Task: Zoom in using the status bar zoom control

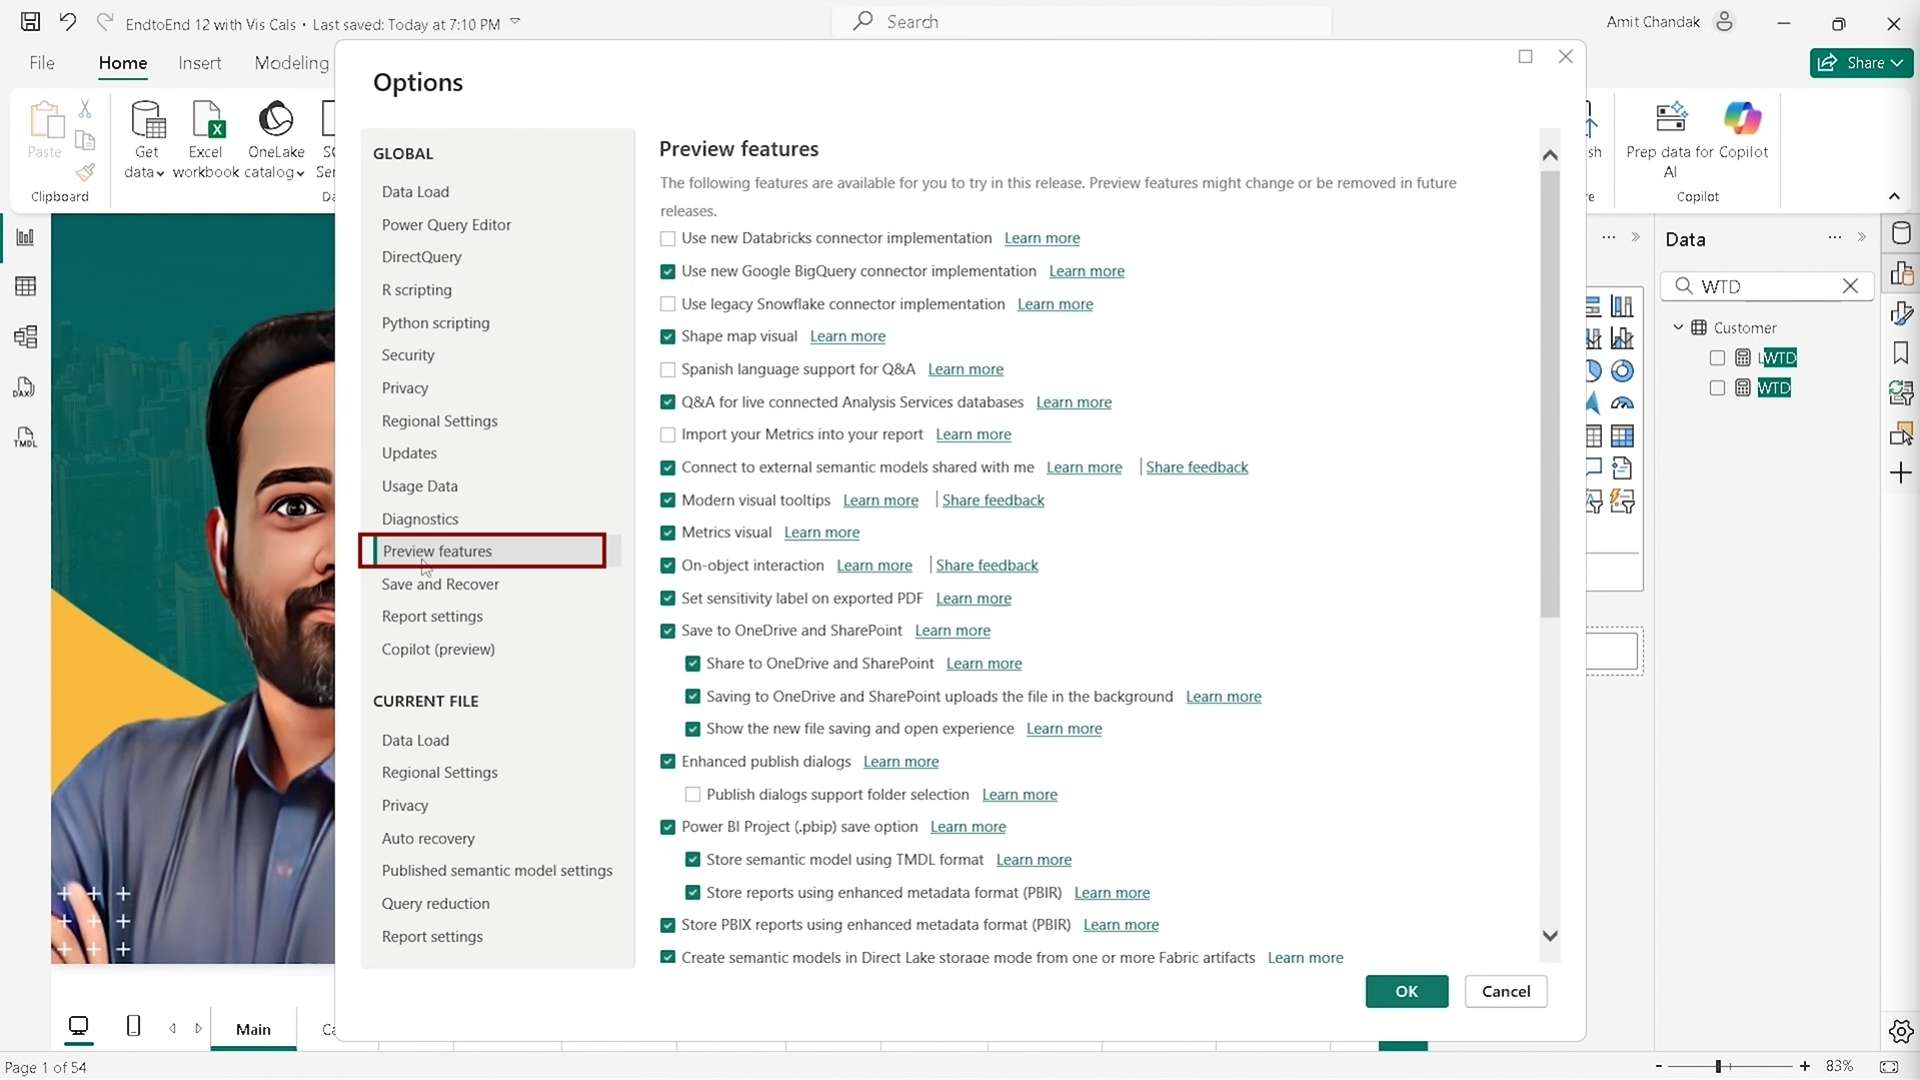Action: tap(1806, 1066)
